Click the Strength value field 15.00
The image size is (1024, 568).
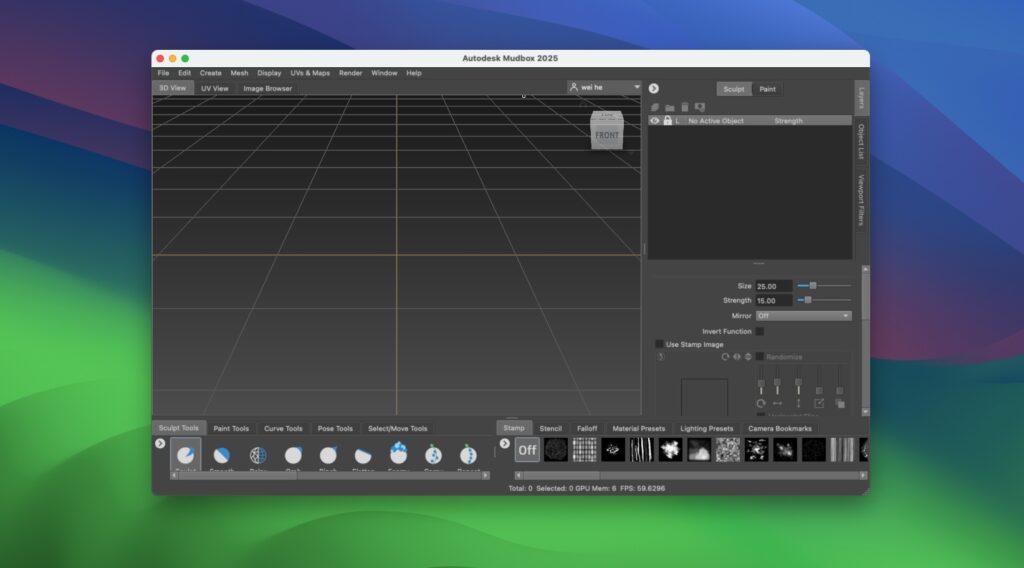click(x=774, y=300)
